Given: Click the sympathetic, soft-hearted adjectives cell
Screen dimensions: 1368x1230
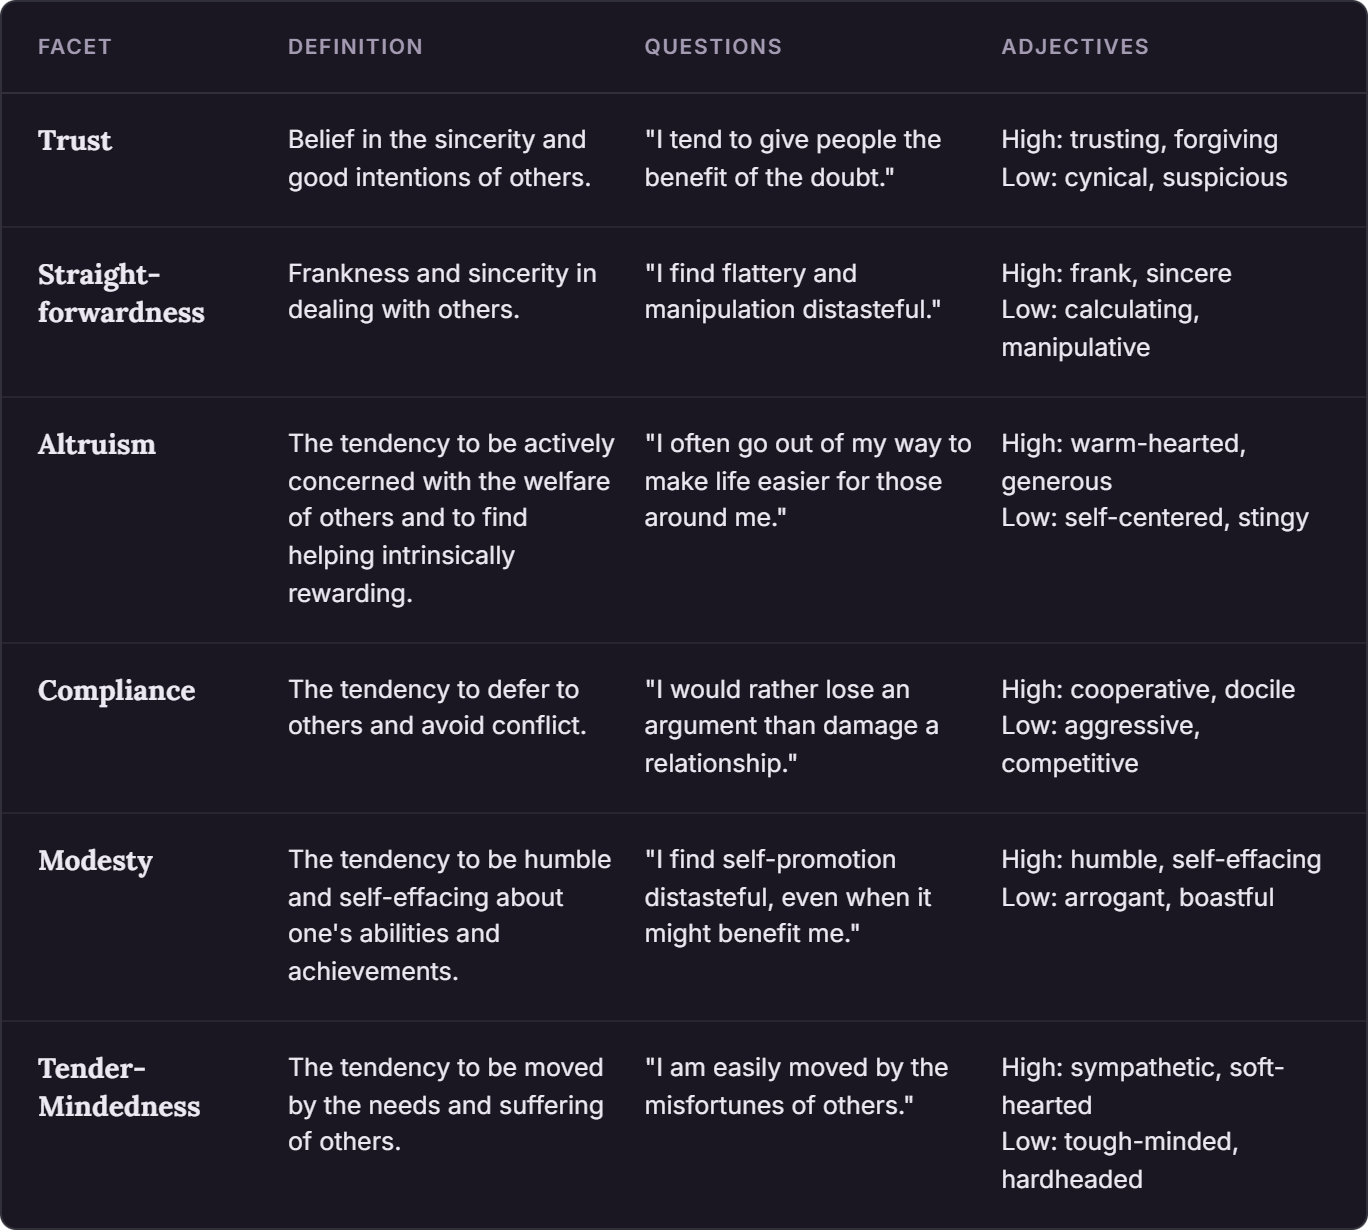Looking at the screenshot, I should coord(1142,1123).
